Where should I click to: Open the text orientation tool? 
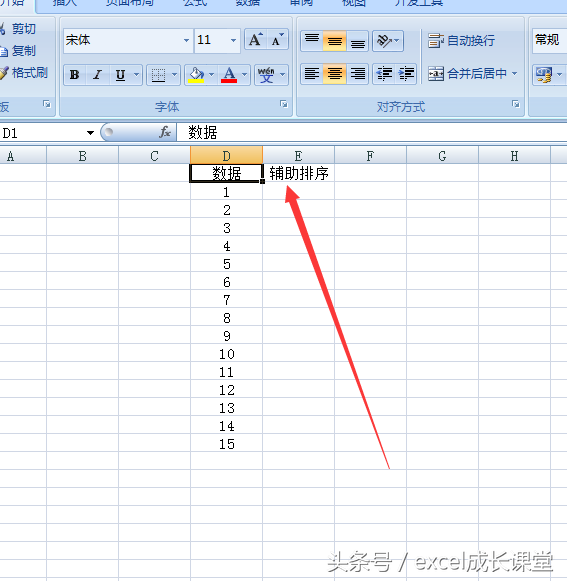pyautogui.click(x=384, y=40)
